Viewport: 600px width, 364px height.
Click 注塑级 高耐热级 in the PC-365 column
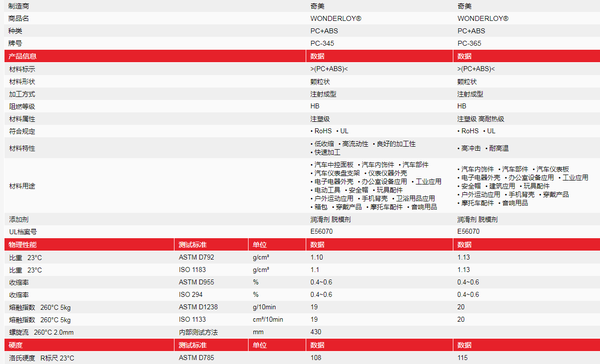coord(481,119)
